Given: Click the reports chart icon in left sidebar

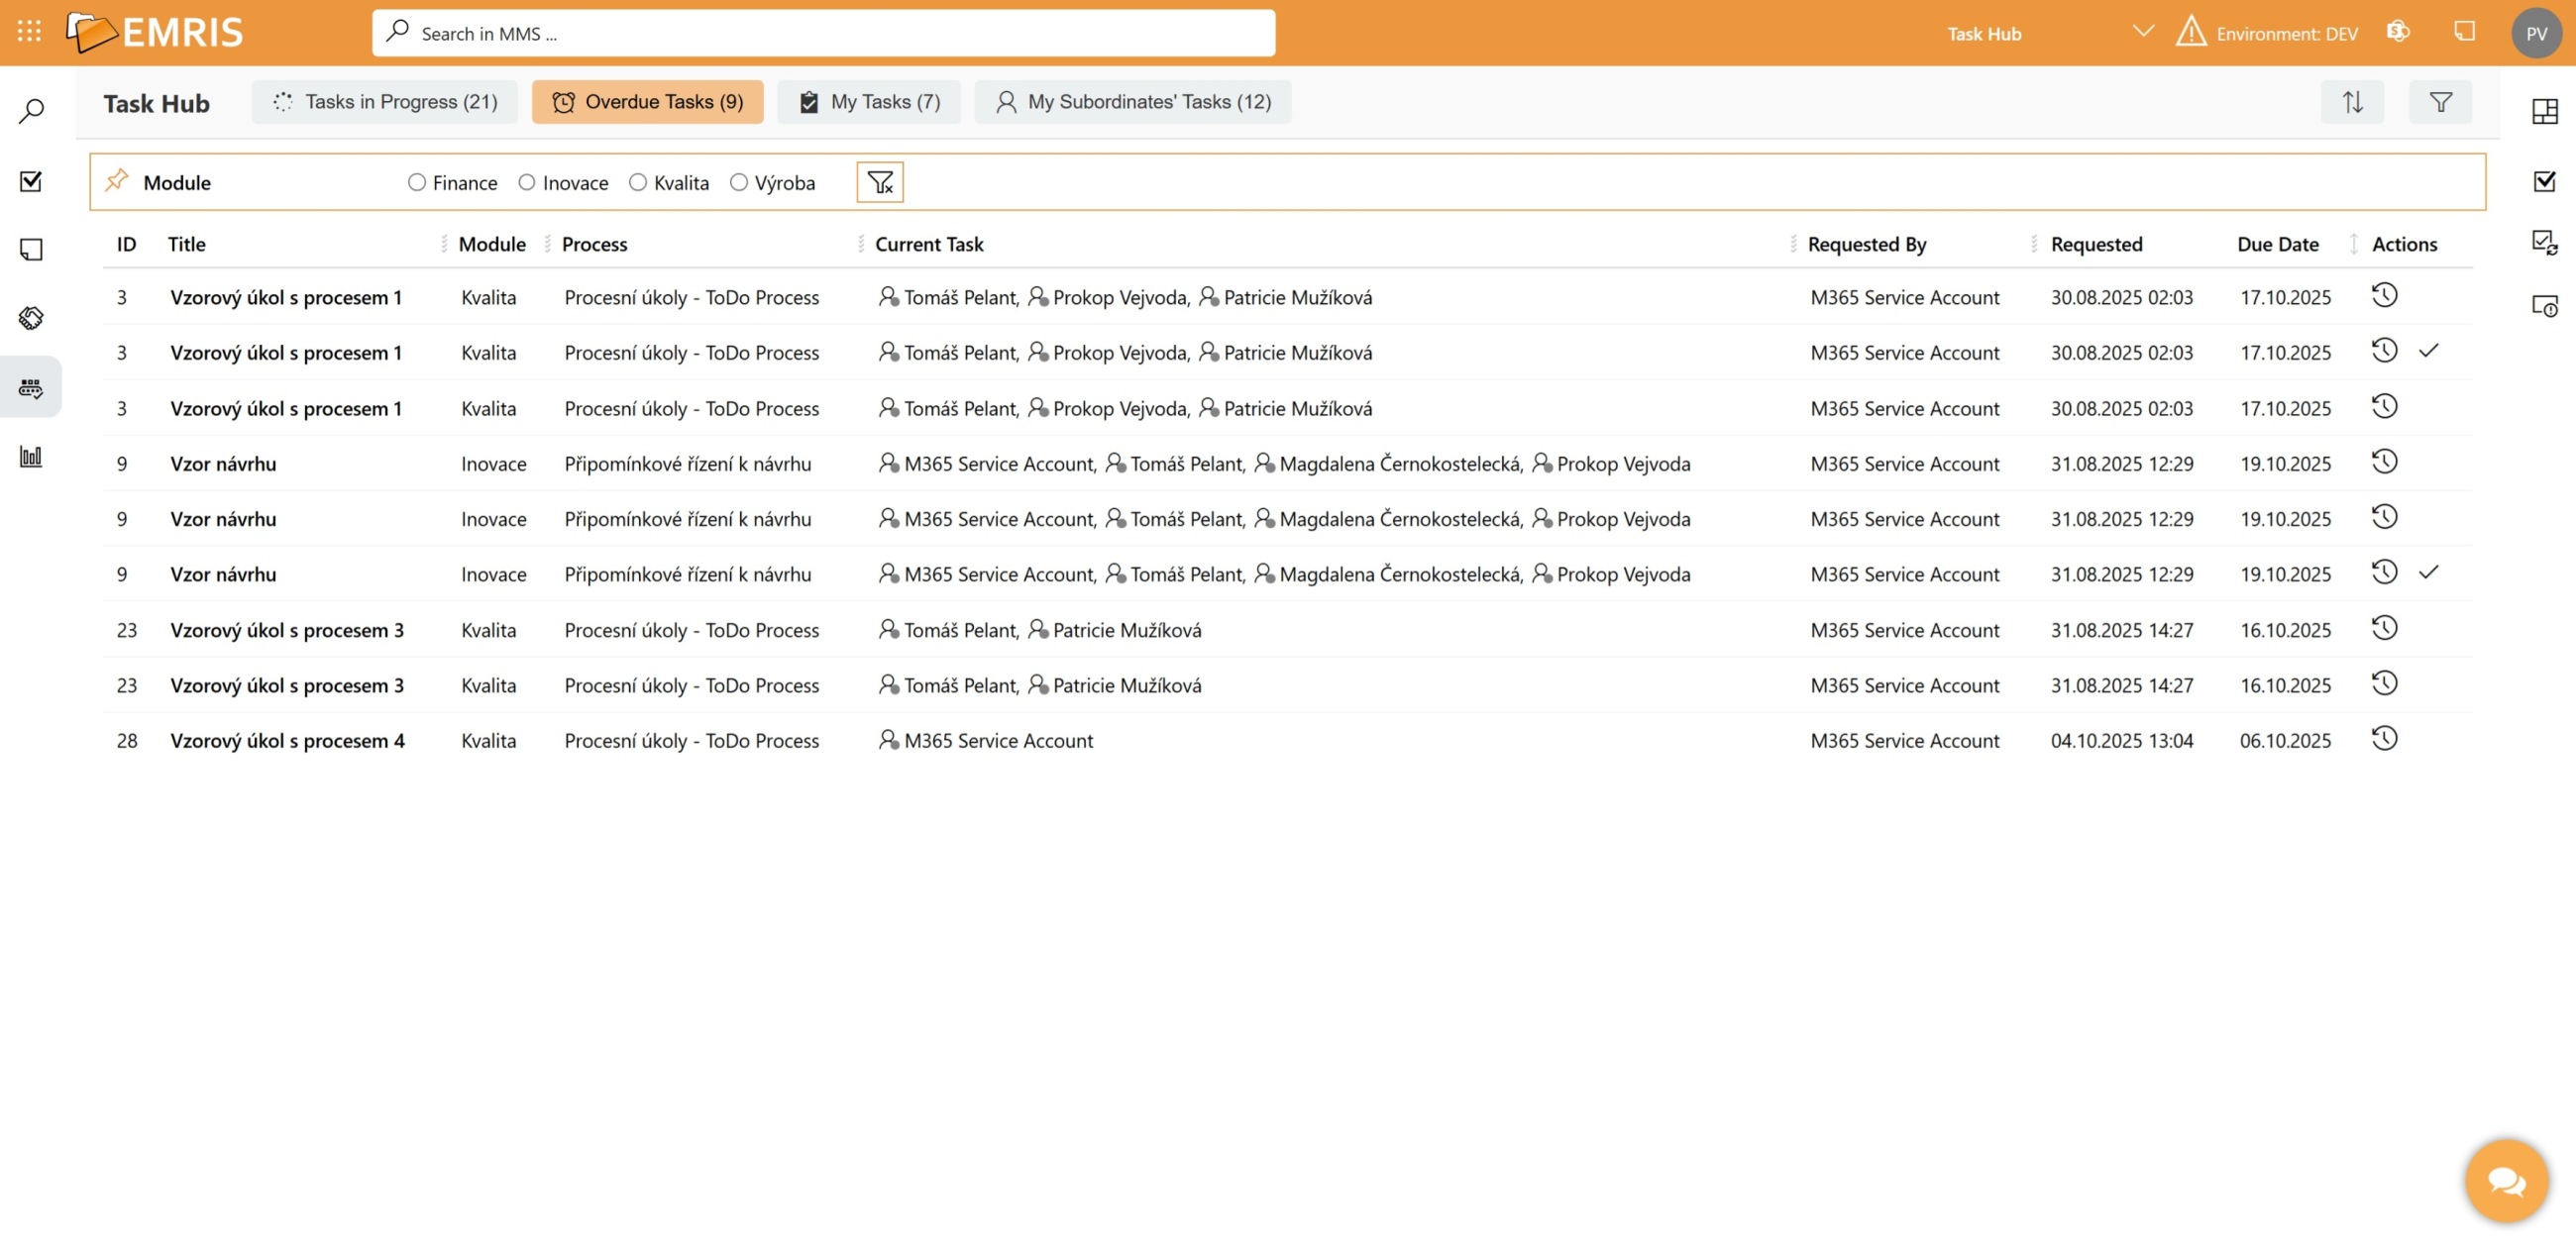Looking at the screenshot, I should point(31,457).
